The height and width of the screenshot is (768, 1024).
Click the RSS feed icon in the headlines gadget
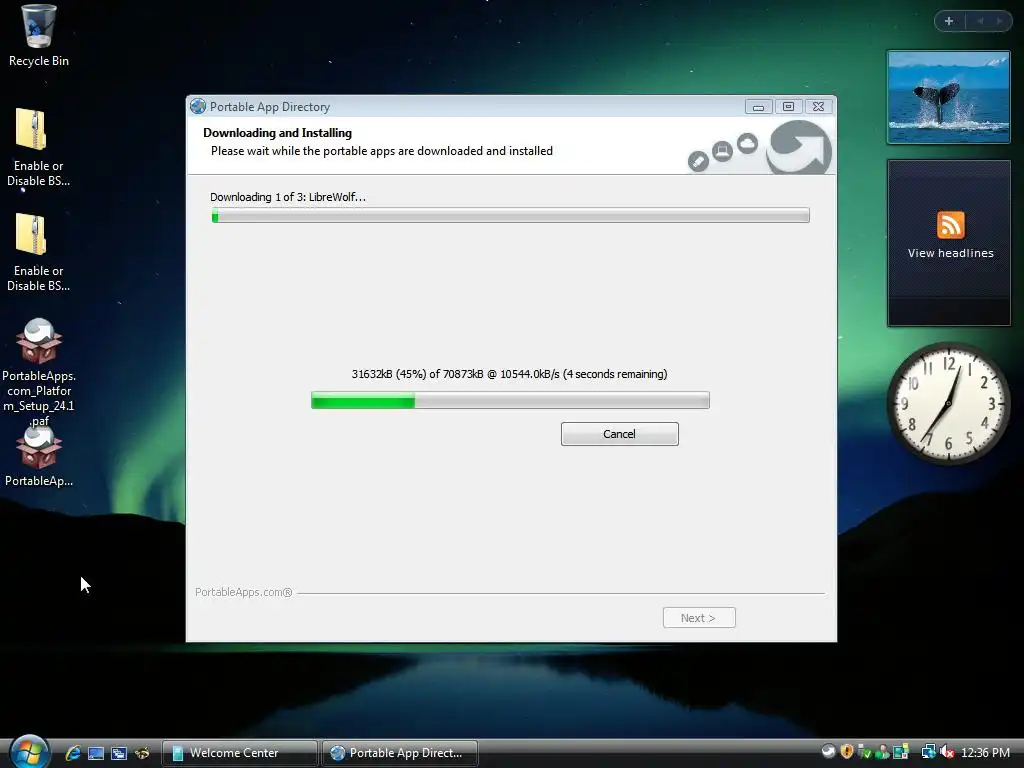950,225
